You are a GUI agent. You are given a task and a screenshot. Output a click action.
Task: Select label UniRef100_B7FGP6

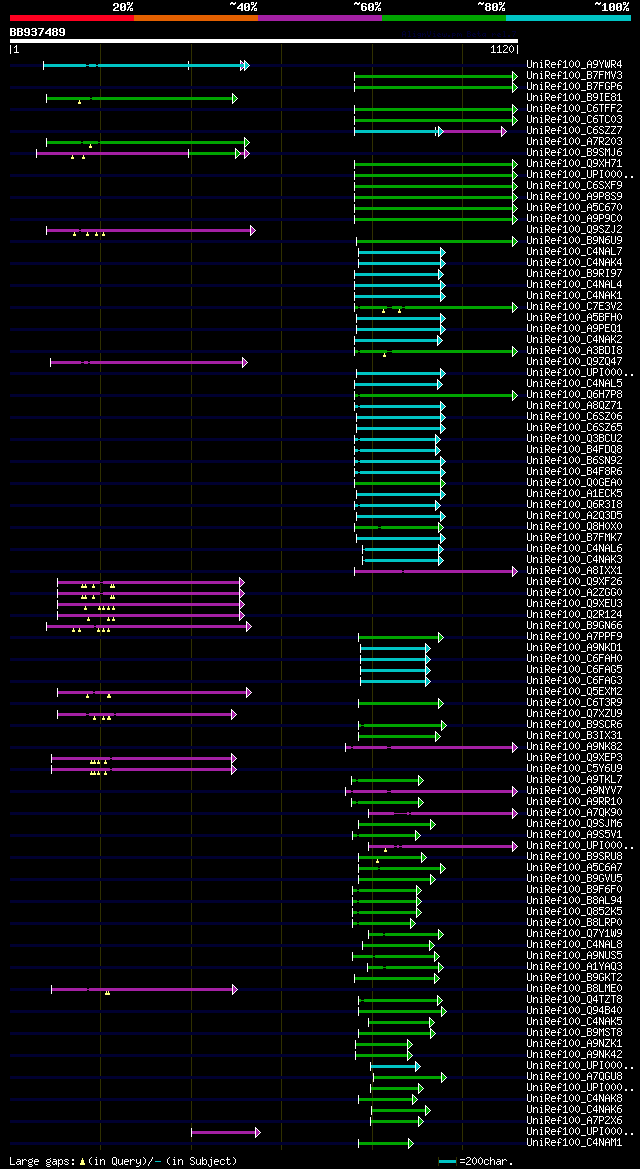click(574, 87)
